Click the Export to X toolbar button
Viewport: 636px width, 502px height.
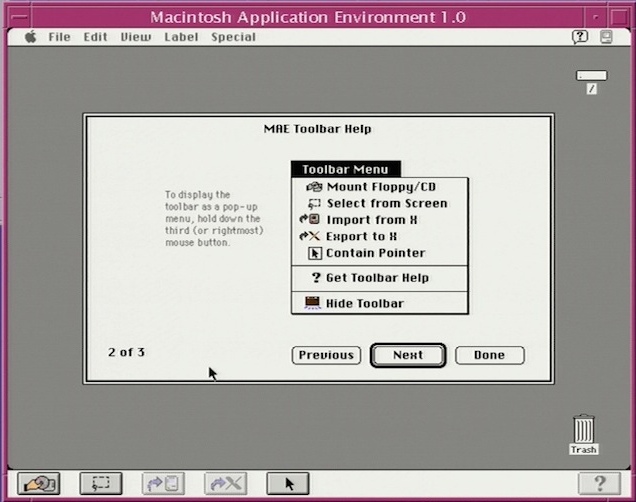tap(226, 483)
